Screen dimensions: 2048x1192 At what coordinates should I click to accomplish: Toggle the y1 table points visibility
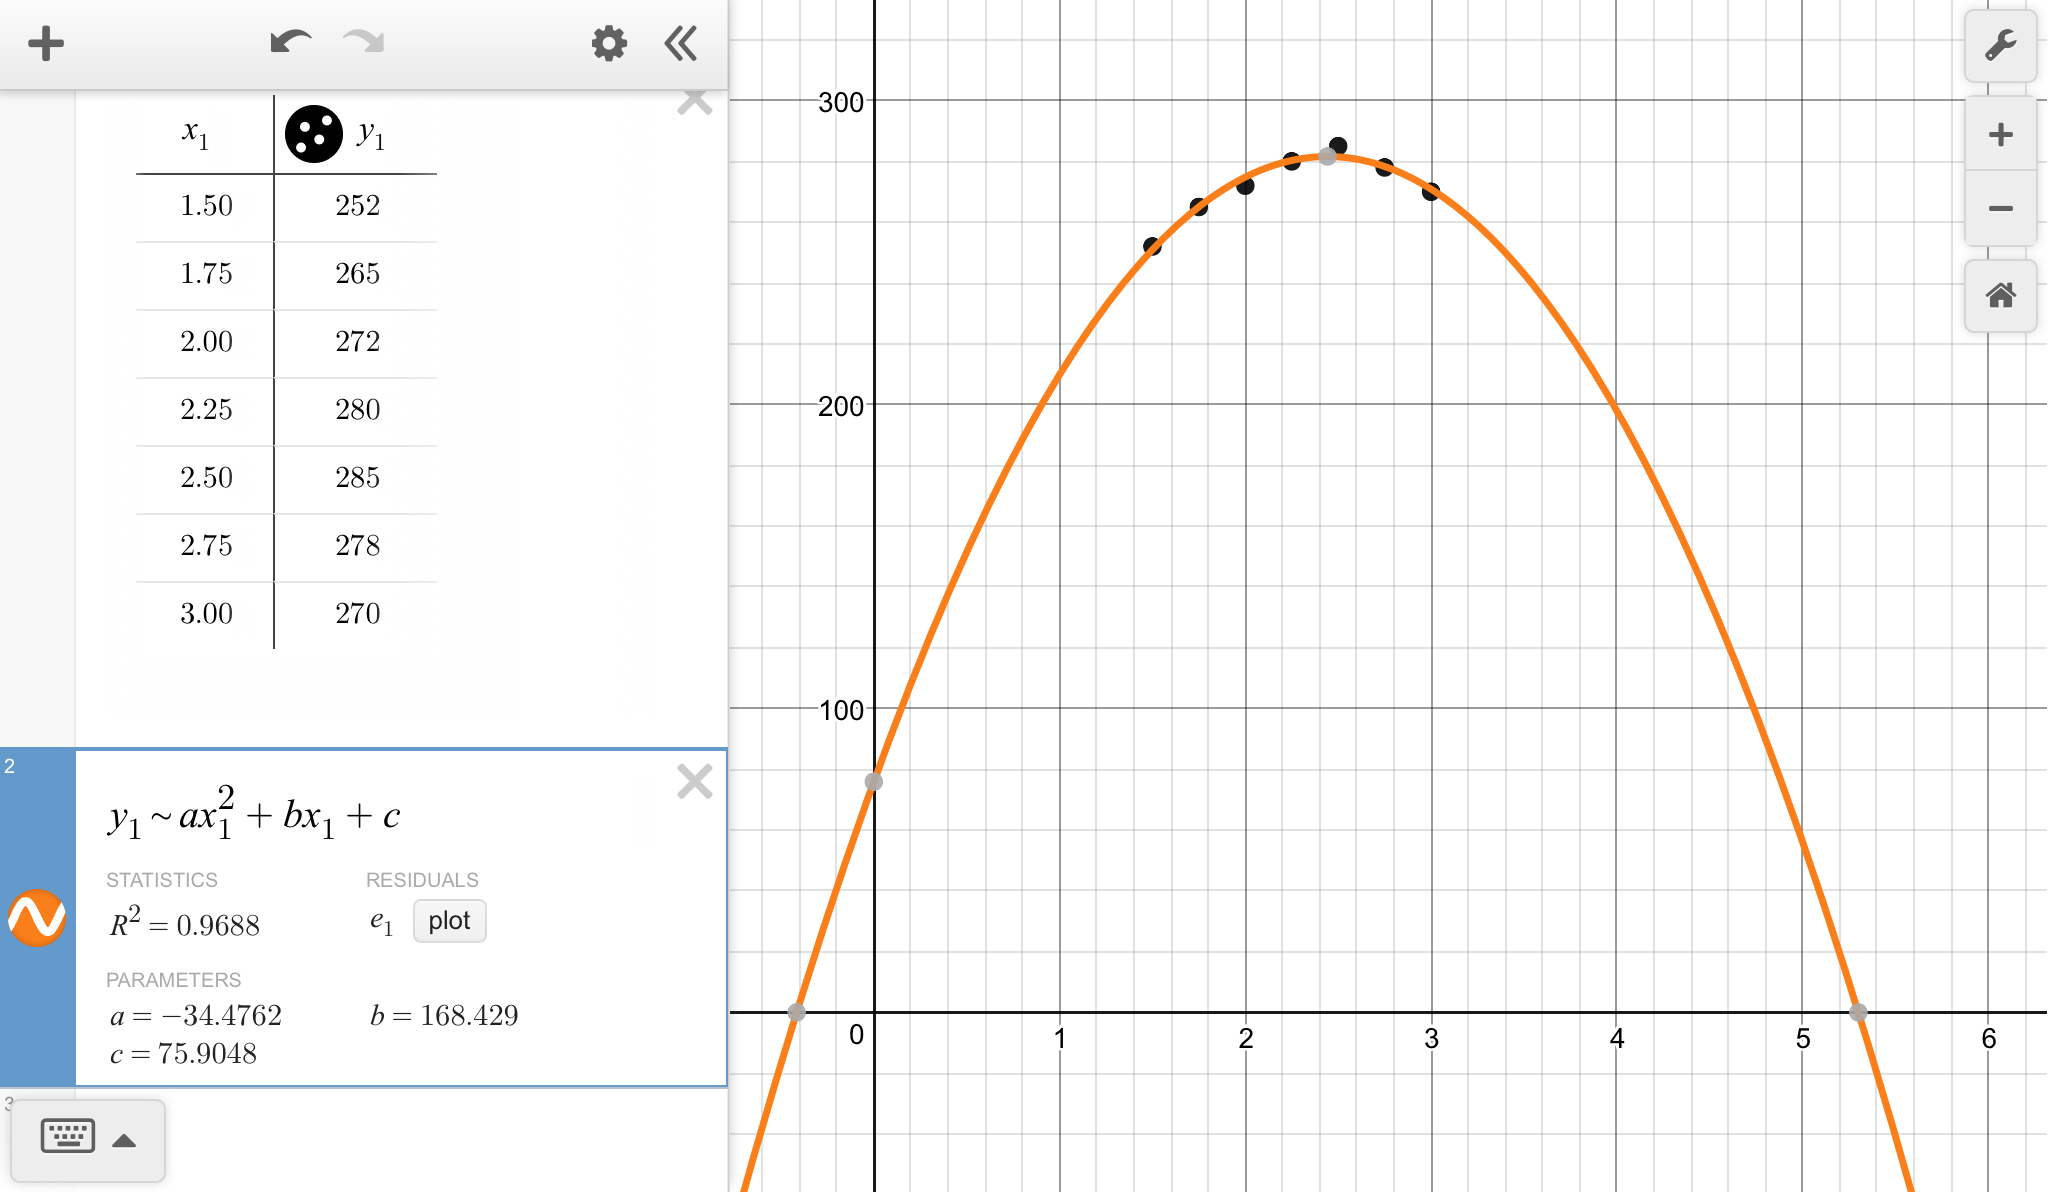tap(313, 134)
